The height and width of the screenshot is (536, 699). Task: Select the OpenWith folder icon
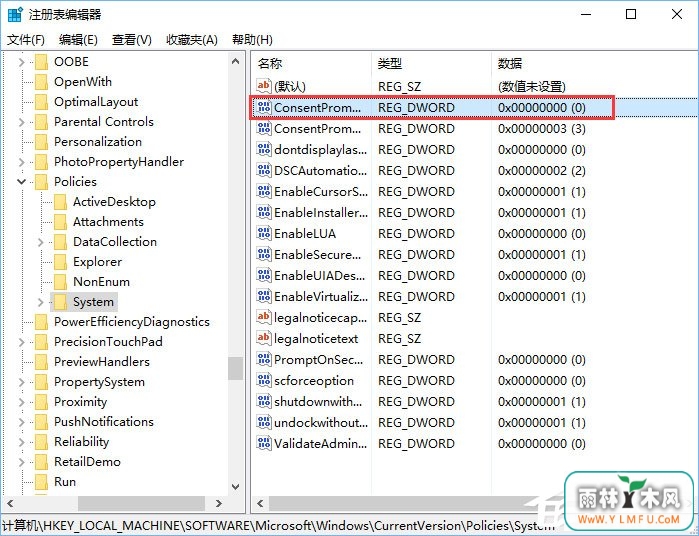(41, 82)
